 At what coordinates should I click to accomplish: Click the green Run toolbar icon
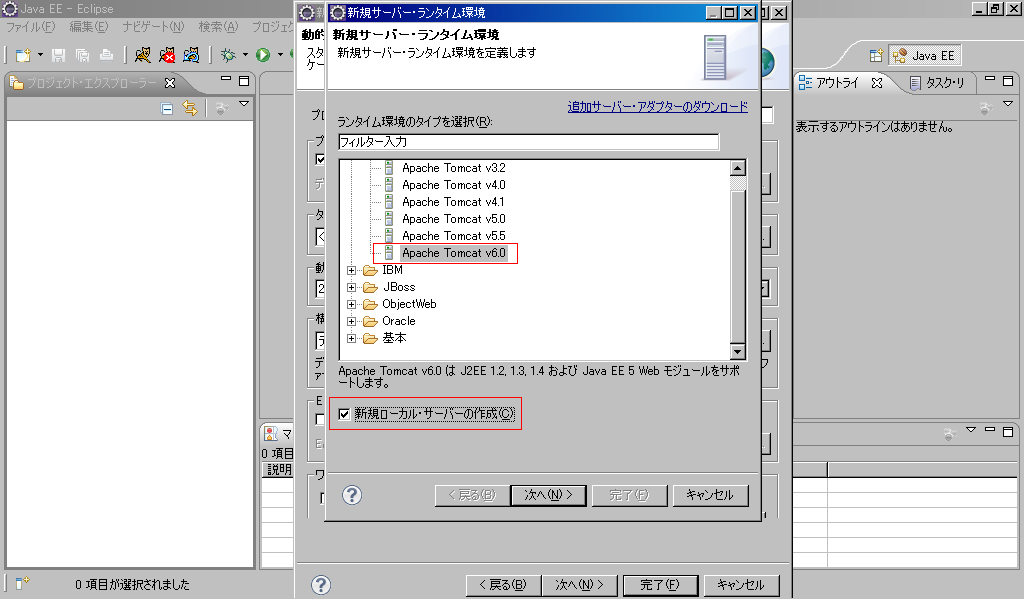click(x=263, y=55)
